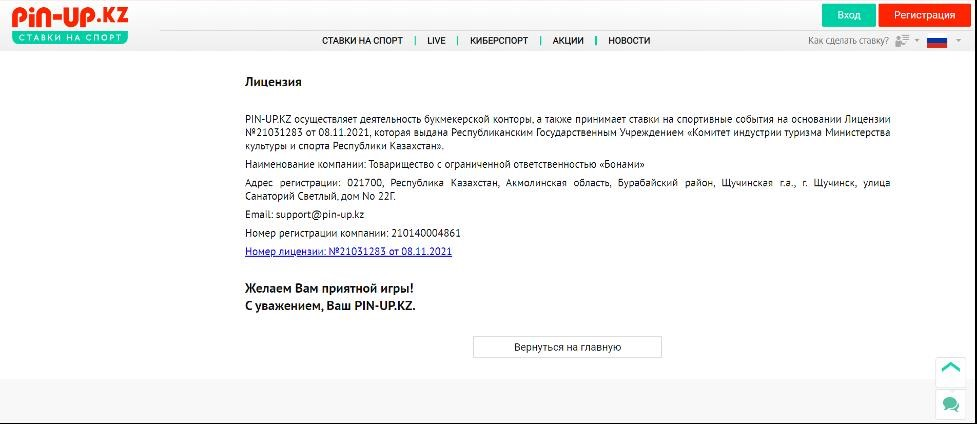Viewport: 977px width, 424px height.
Task: Click the Вход login button
Action: [x=849, y=16]
